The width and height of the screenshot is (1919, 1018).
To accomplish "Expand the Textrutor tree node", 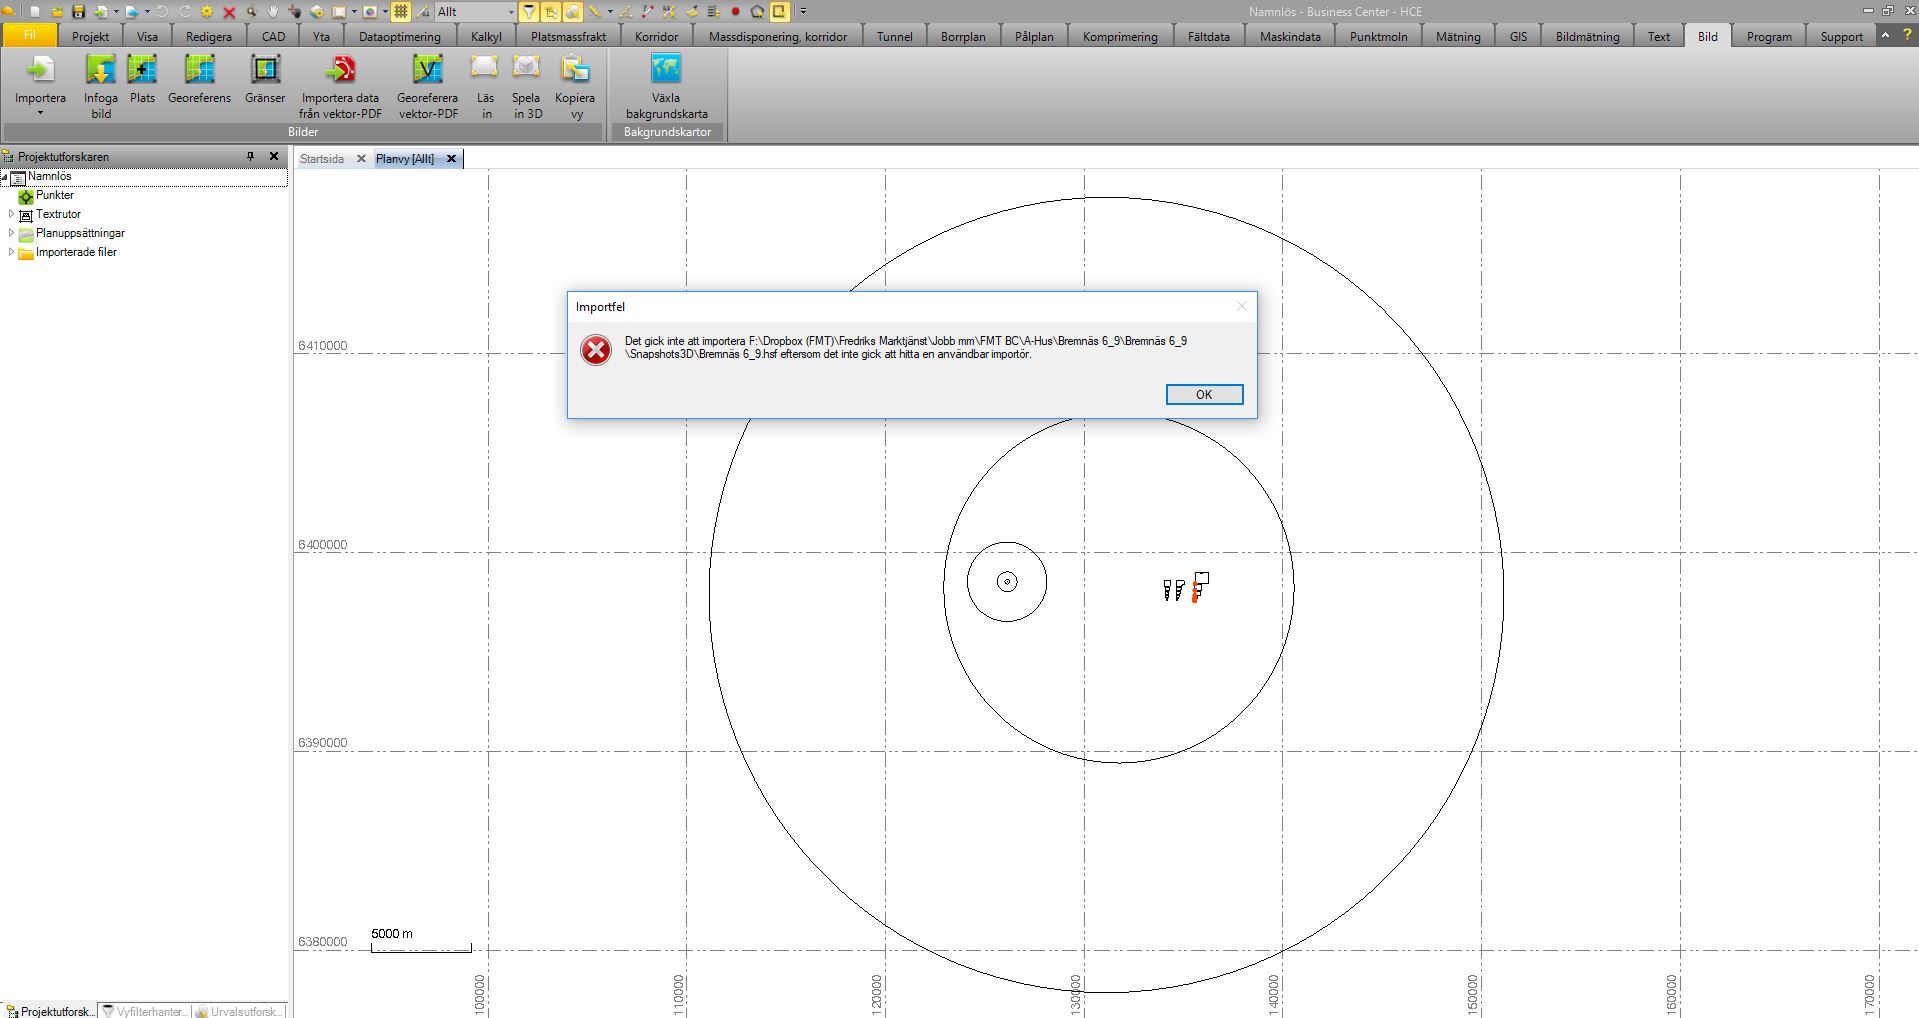I will (10, 214).
